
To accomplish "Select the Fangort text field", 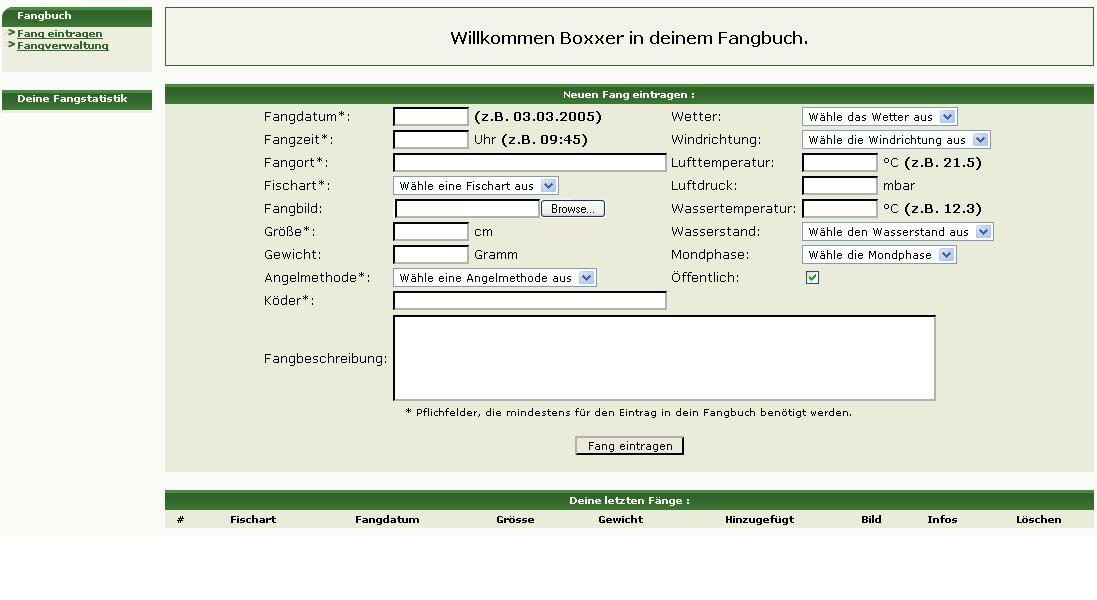I will pos(529,163).
